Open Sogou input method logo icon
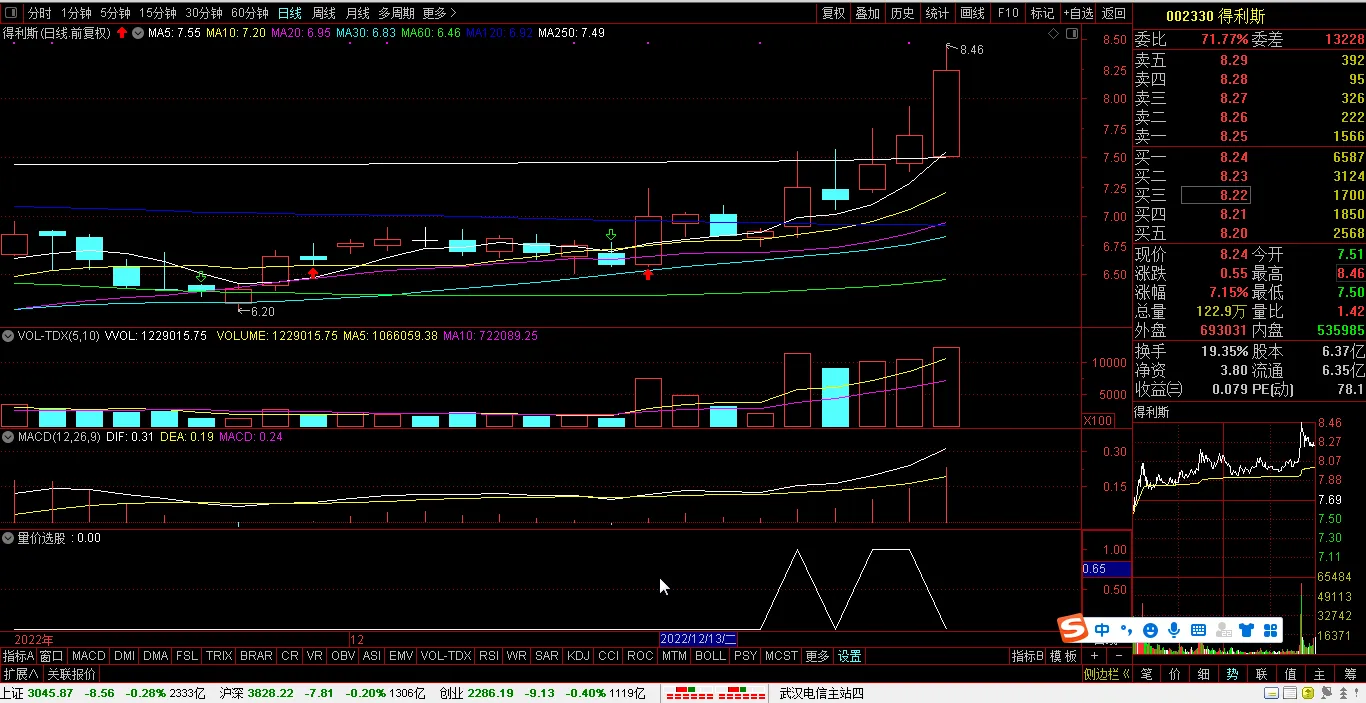The width and height of the screenshot is (1366, 703). pyautogui.click(x=1073, y=630)
